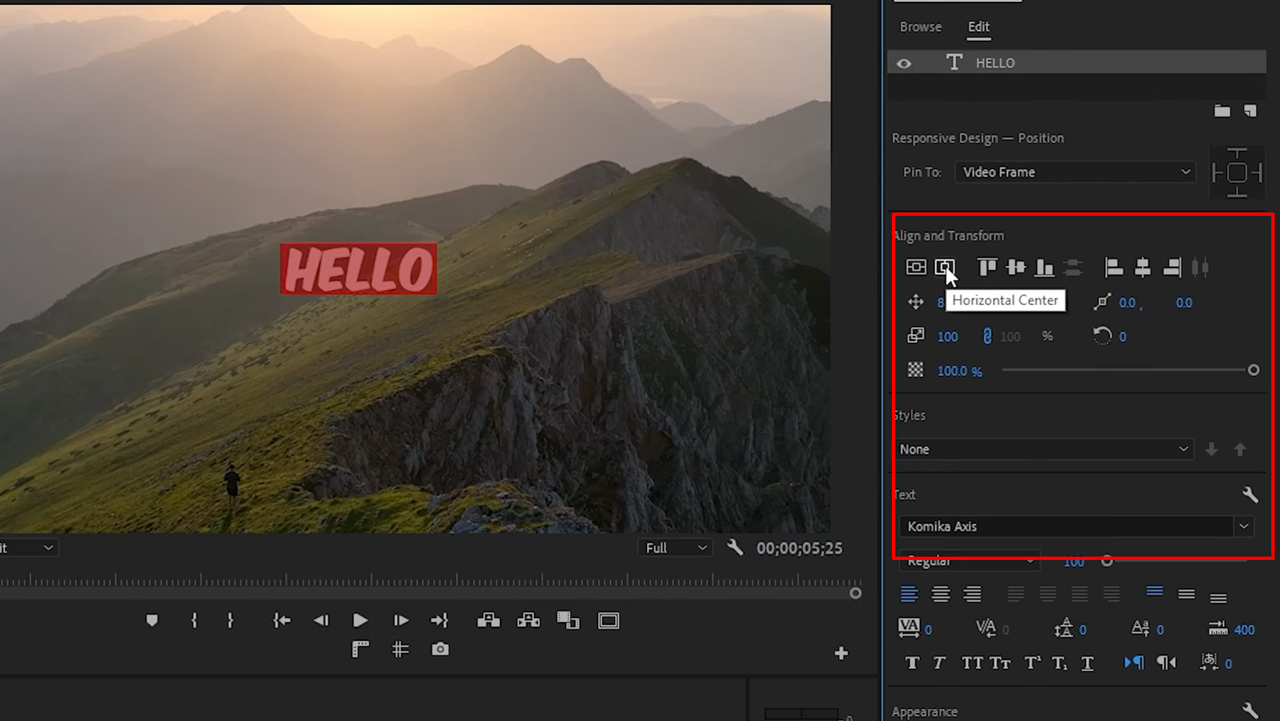Select the Edit tab
Viewport: 1280px width, 721px height.
point(978,26)
